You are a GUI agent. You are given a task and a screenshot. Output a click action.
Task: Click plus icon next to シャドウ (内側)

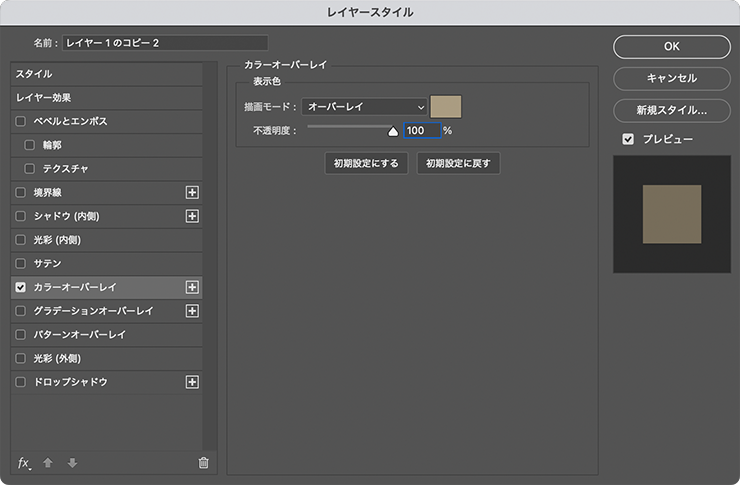pos(193,216)
